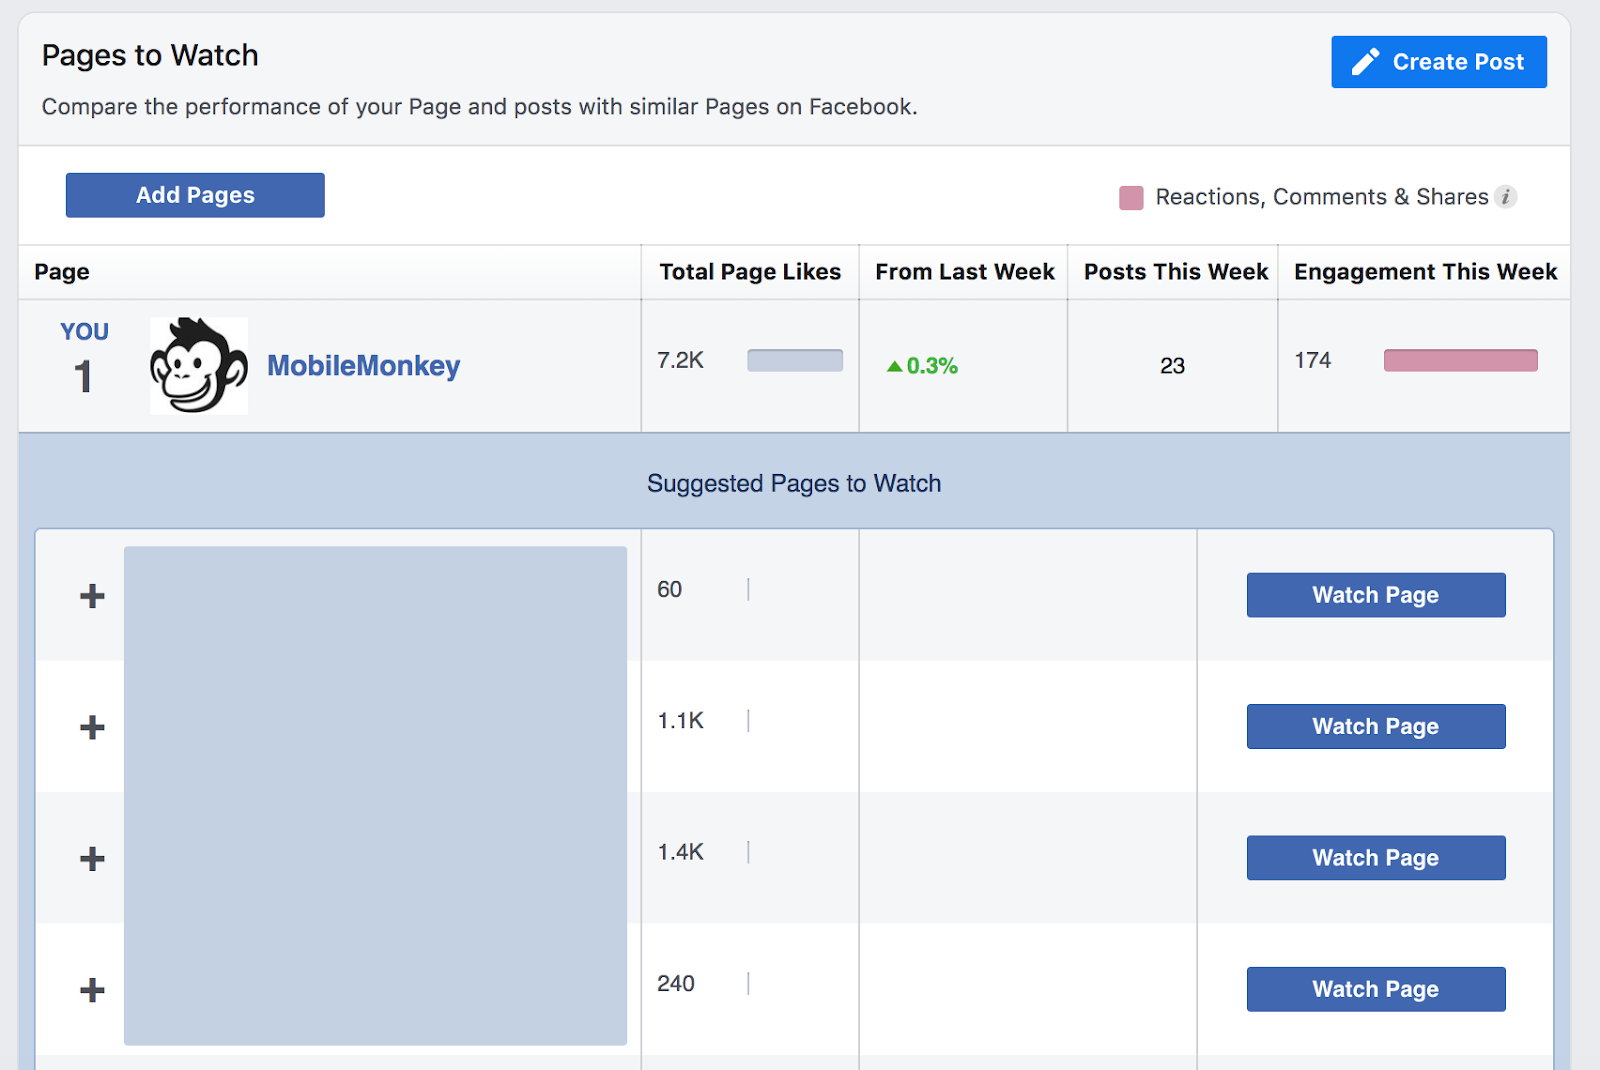Click the grey likes bar for MobileMonkey
1600x1070 pixels.
pyautogui.click(x=795, y=360)
